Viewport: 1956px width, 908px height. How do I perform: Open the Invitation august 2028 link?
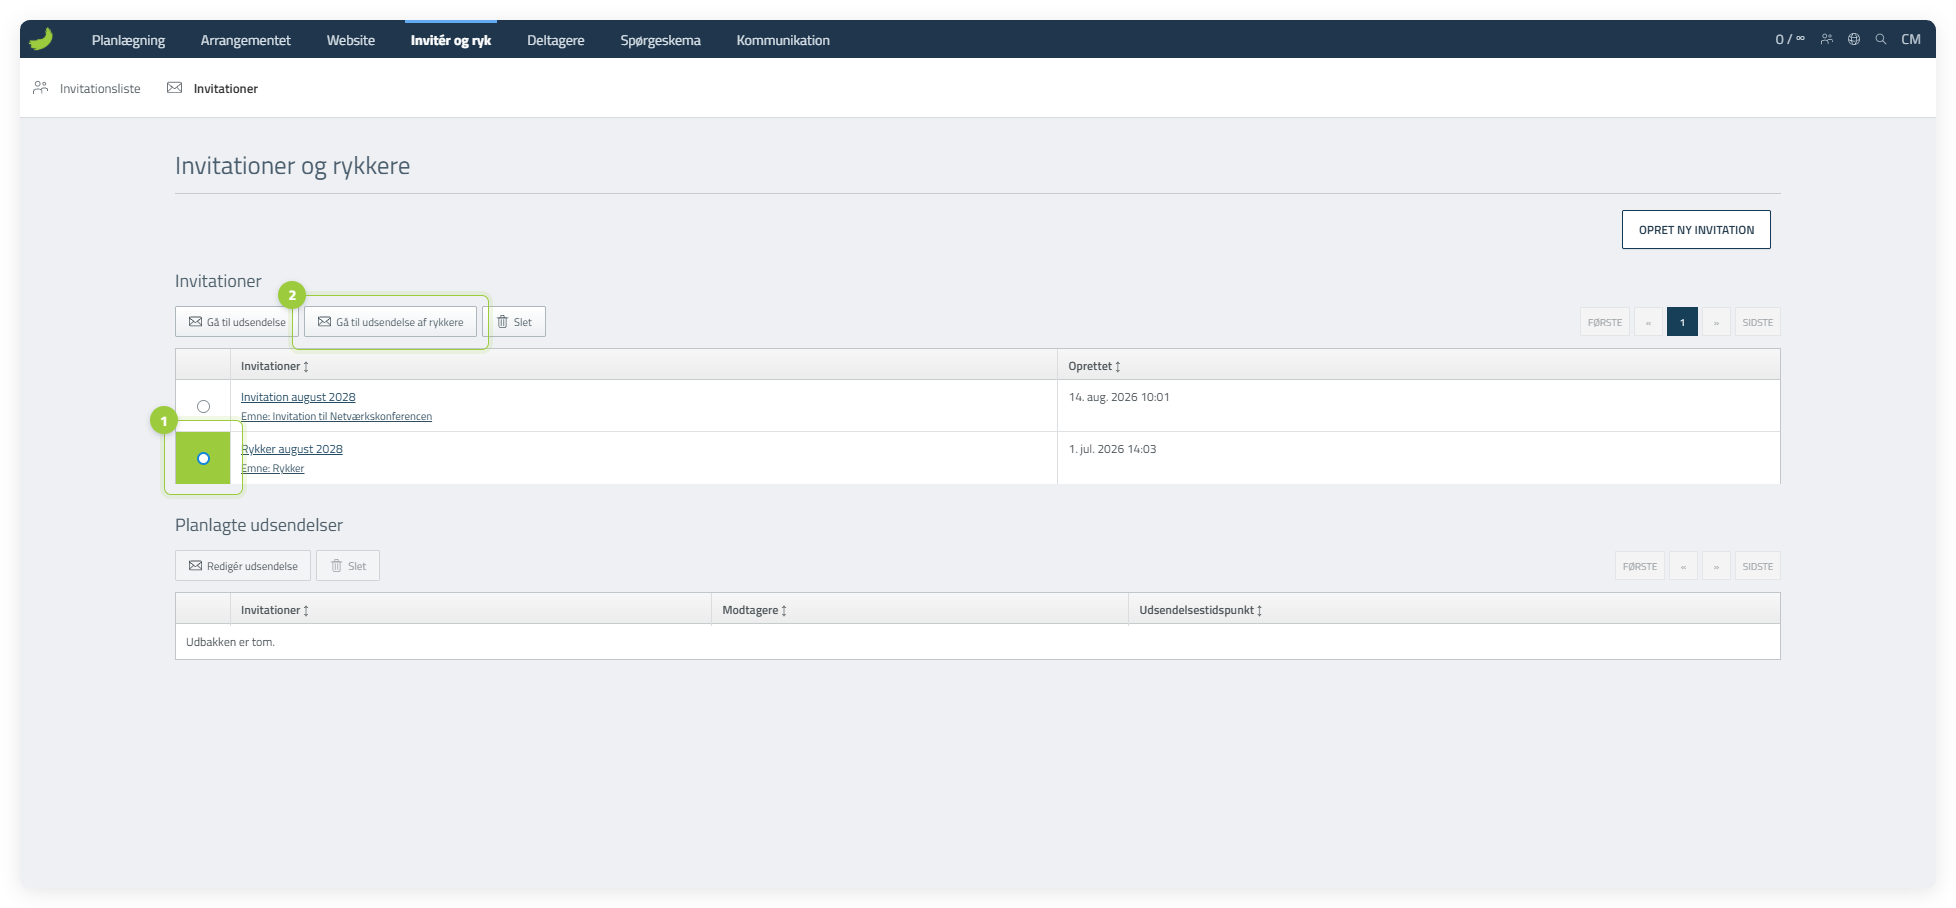click(298, 397)
